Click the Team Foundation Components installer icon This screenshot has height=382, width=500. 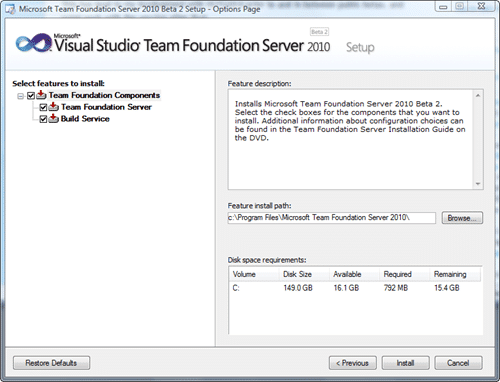[41, 95]
